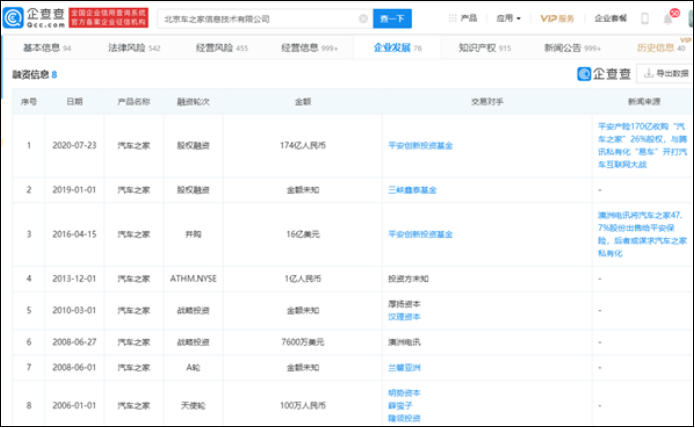Select the 企业发展 tab
Image resolution: width=695 pixels, height=428 pixels.
pyautogui.click(x=398, y=48)
